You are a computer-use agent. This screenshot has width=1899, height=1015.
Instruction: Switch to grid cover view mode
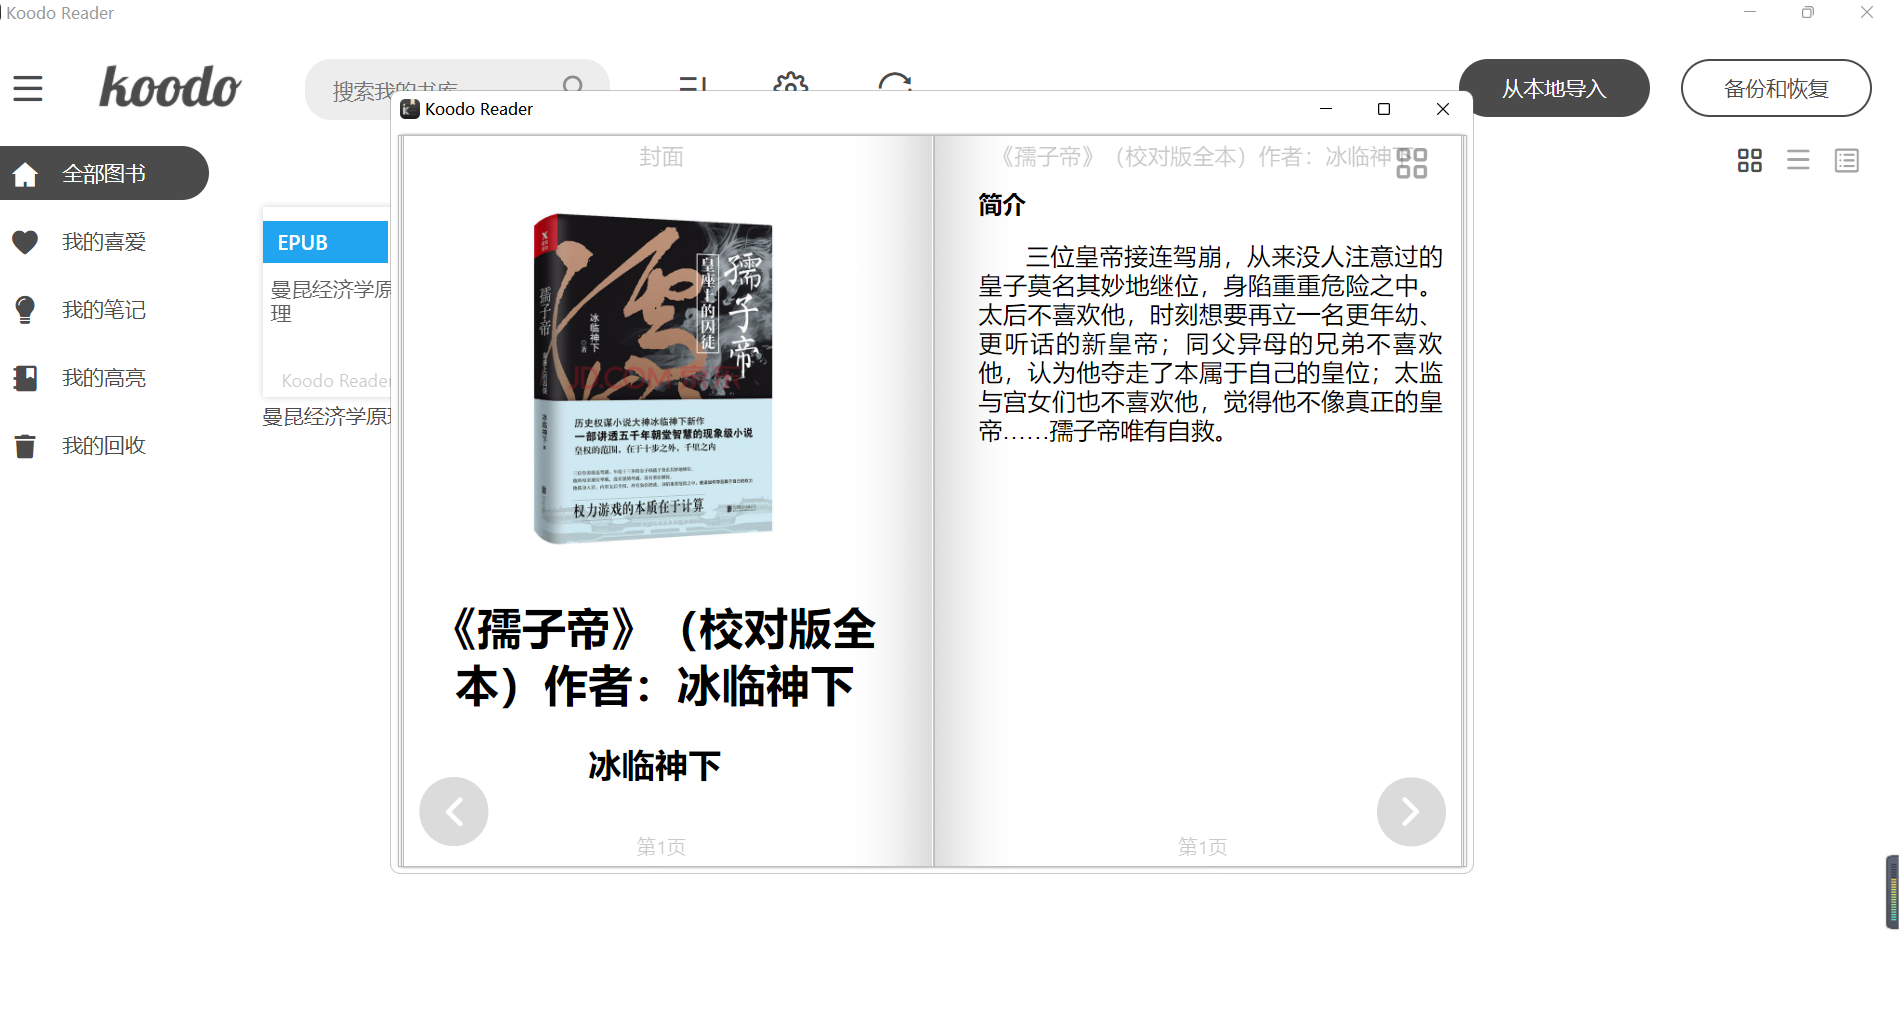pyautogui.click(x=1749, y=160)
